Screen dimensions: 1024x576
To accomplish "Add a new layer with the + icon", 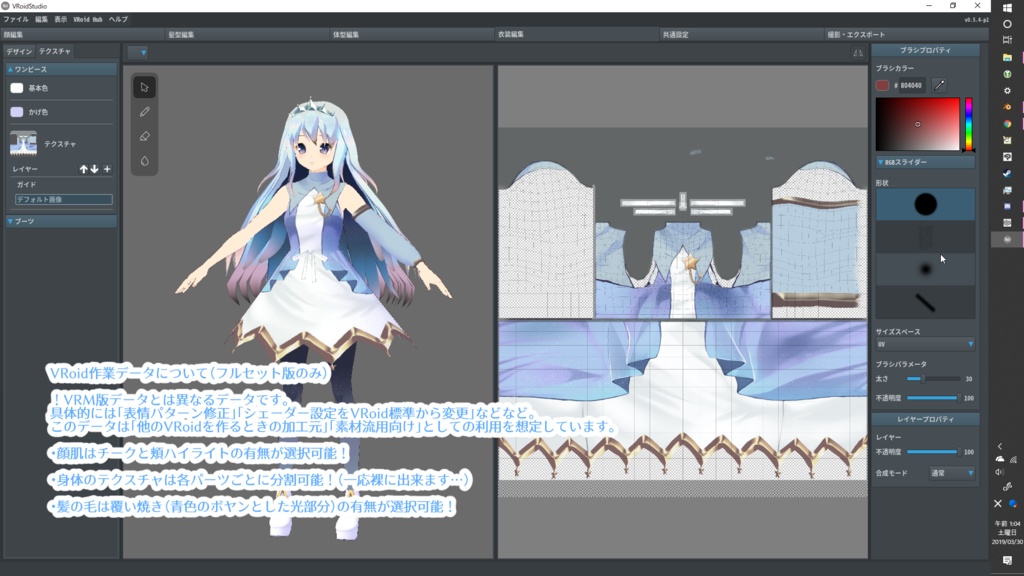I will click(x=107, y=169).
